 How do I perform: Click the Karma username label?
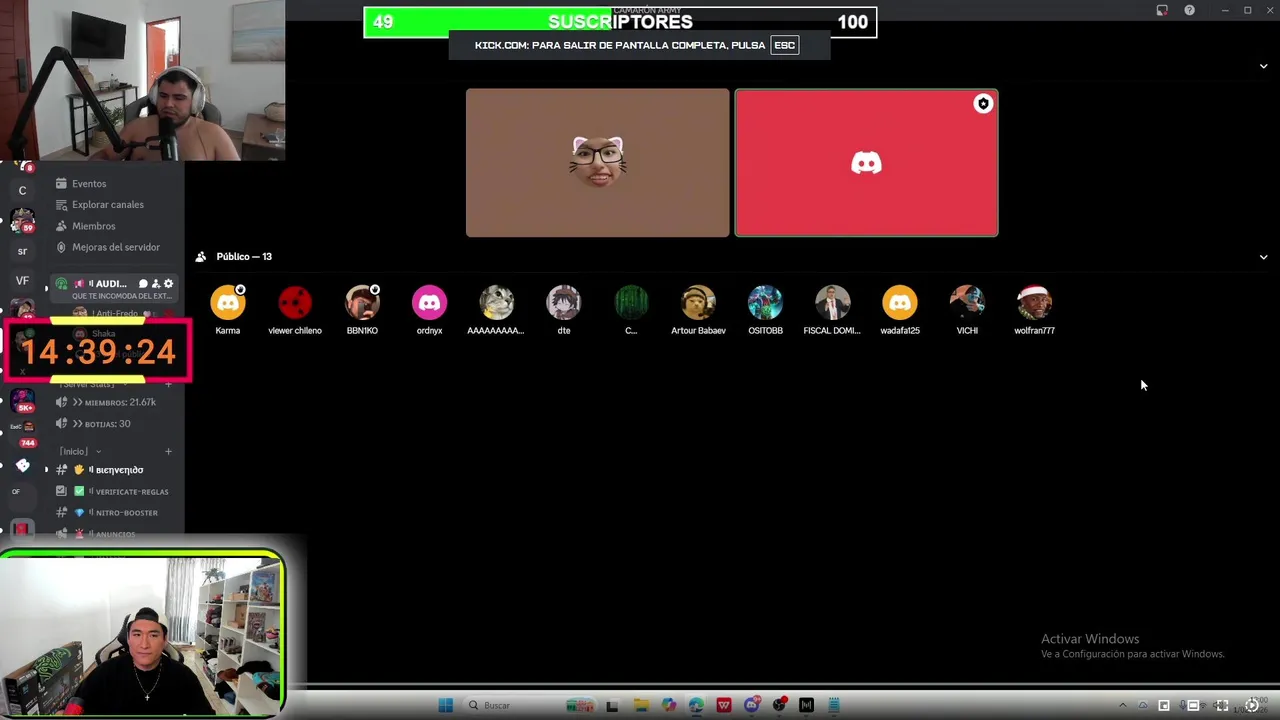click(x=228, y=331)
